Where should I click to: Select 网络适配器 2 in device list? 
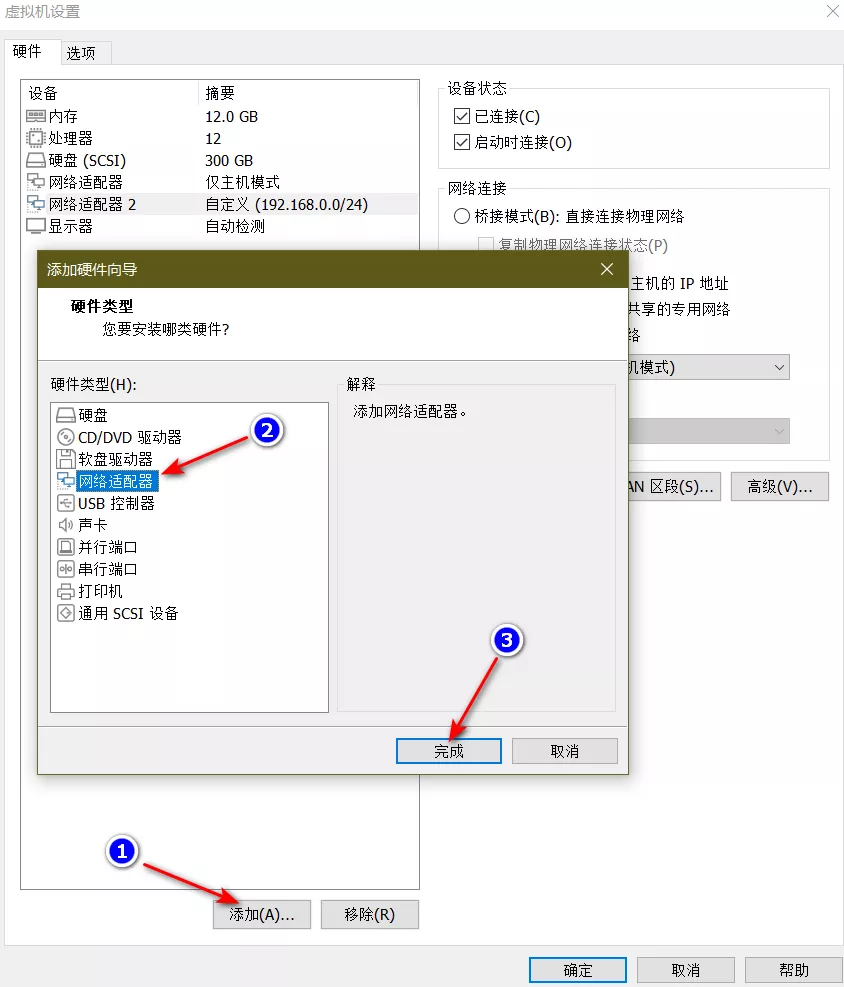pos(93,204)
